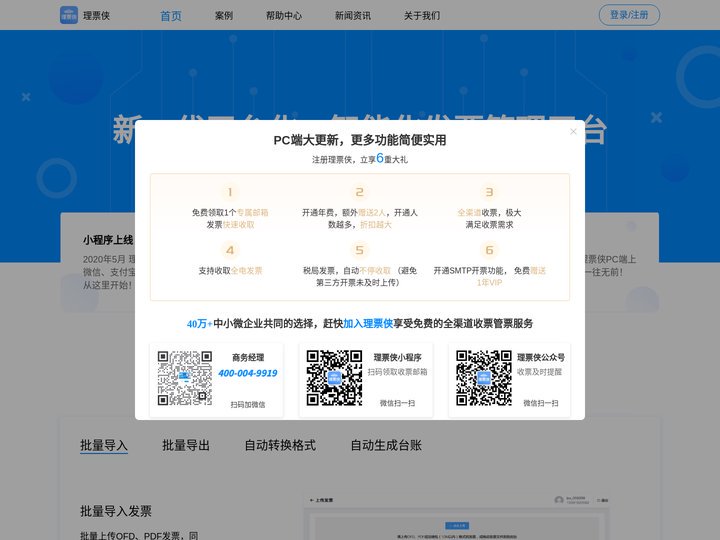This screenshot has width=720, height=540.
Task: Click the 小程序上线 news heading
Action: tap(108, 240)
